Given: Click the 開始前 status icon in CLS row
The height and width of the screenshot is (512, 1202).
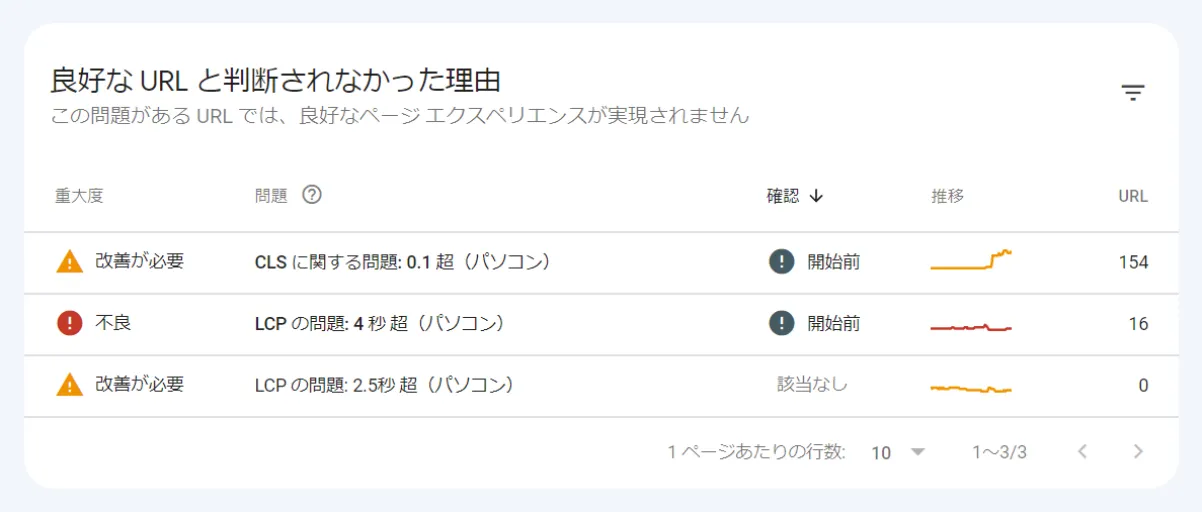Looking at the screenshot, I should (781, 262).
